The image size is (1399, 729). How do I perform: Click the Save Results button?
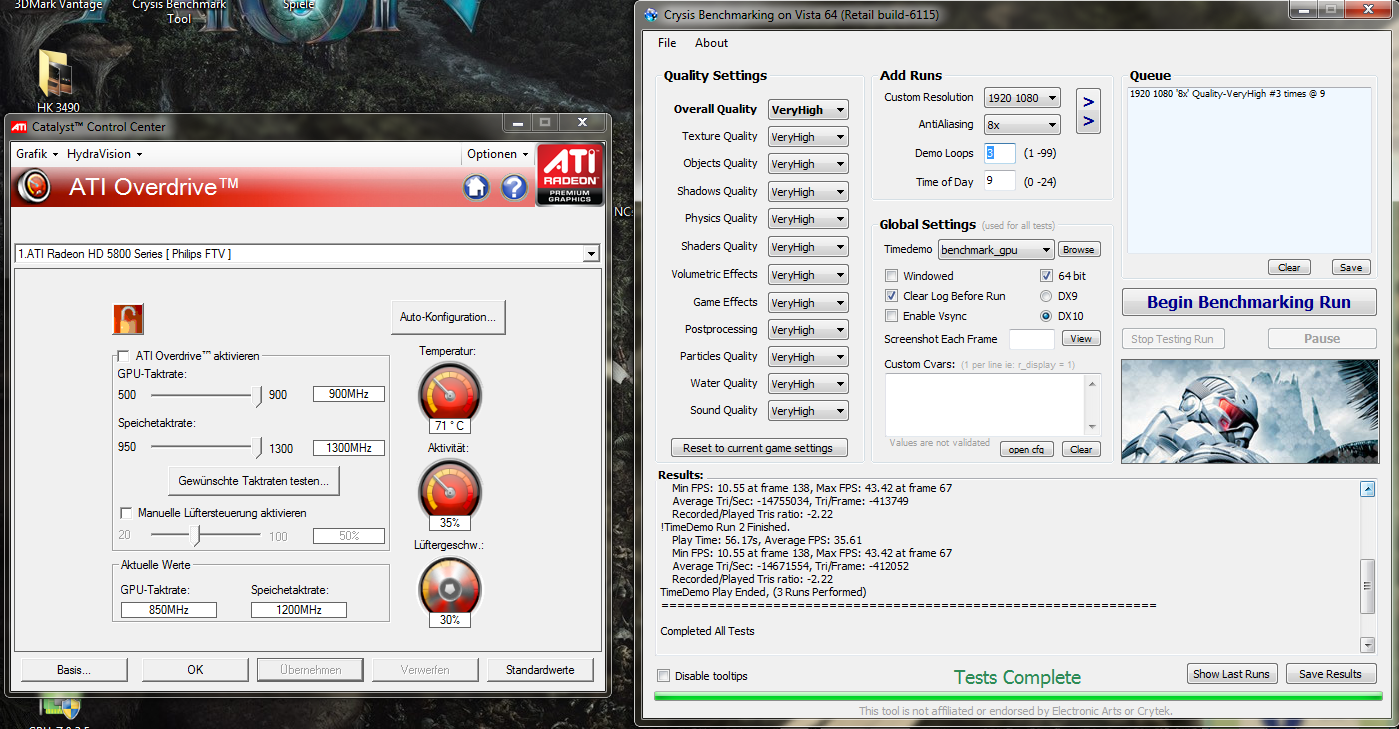tap(1331, 674)
